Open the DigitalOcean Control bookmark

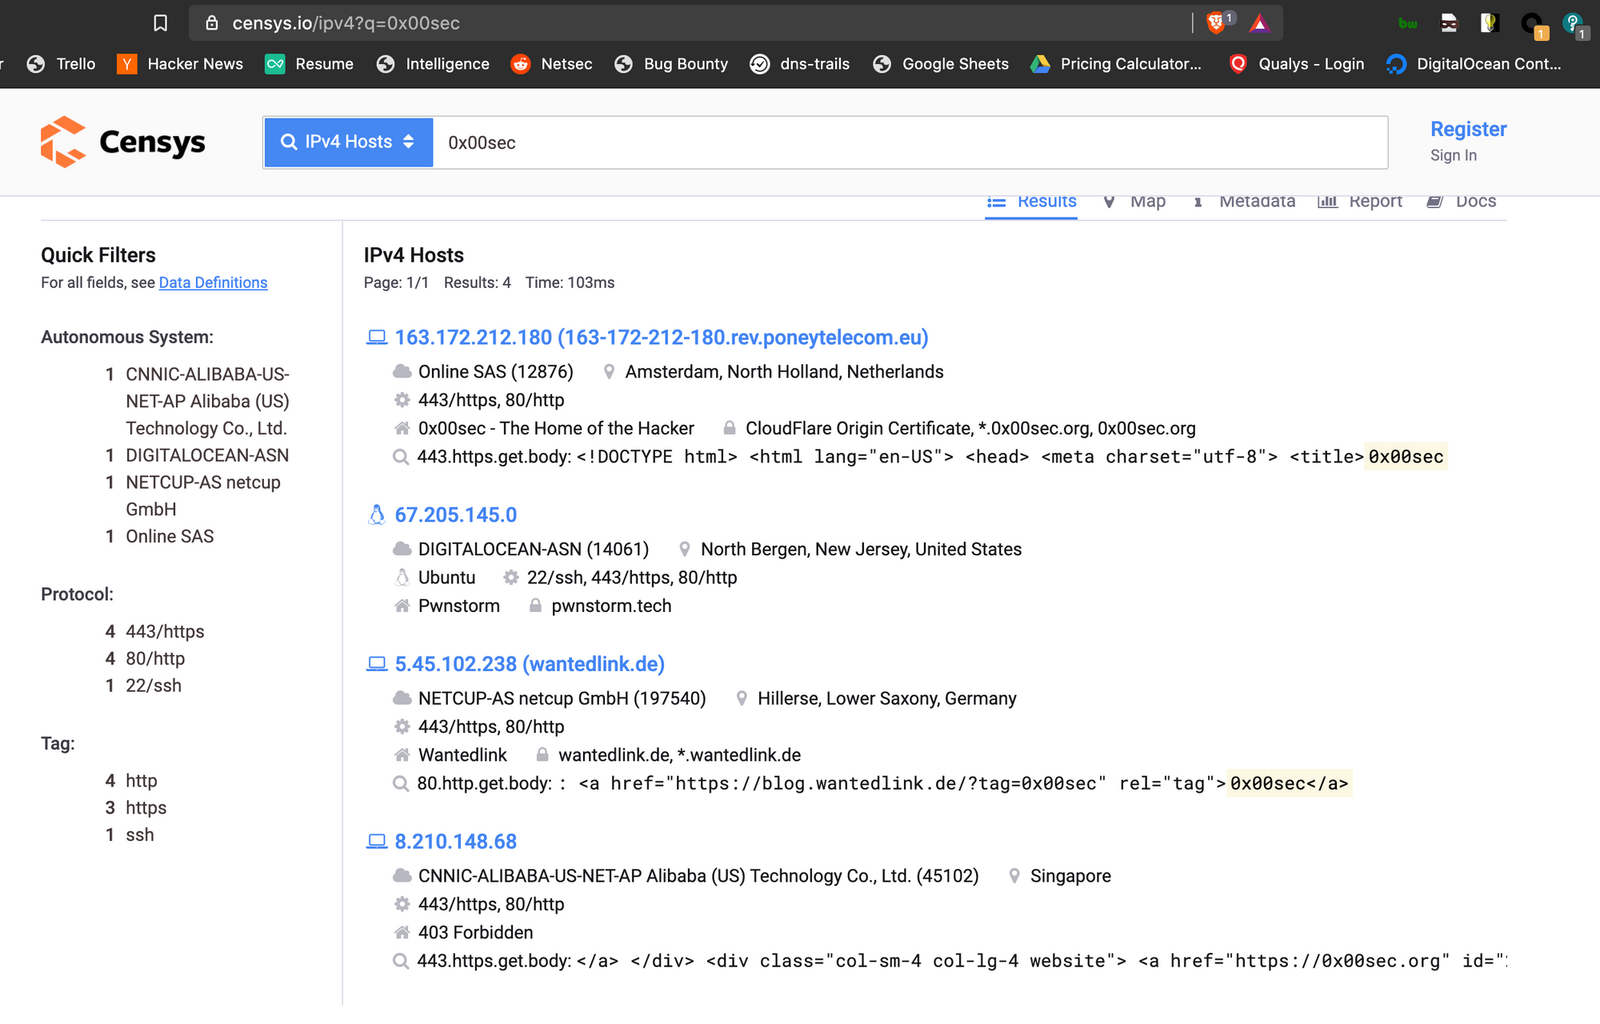[1474, 64]
